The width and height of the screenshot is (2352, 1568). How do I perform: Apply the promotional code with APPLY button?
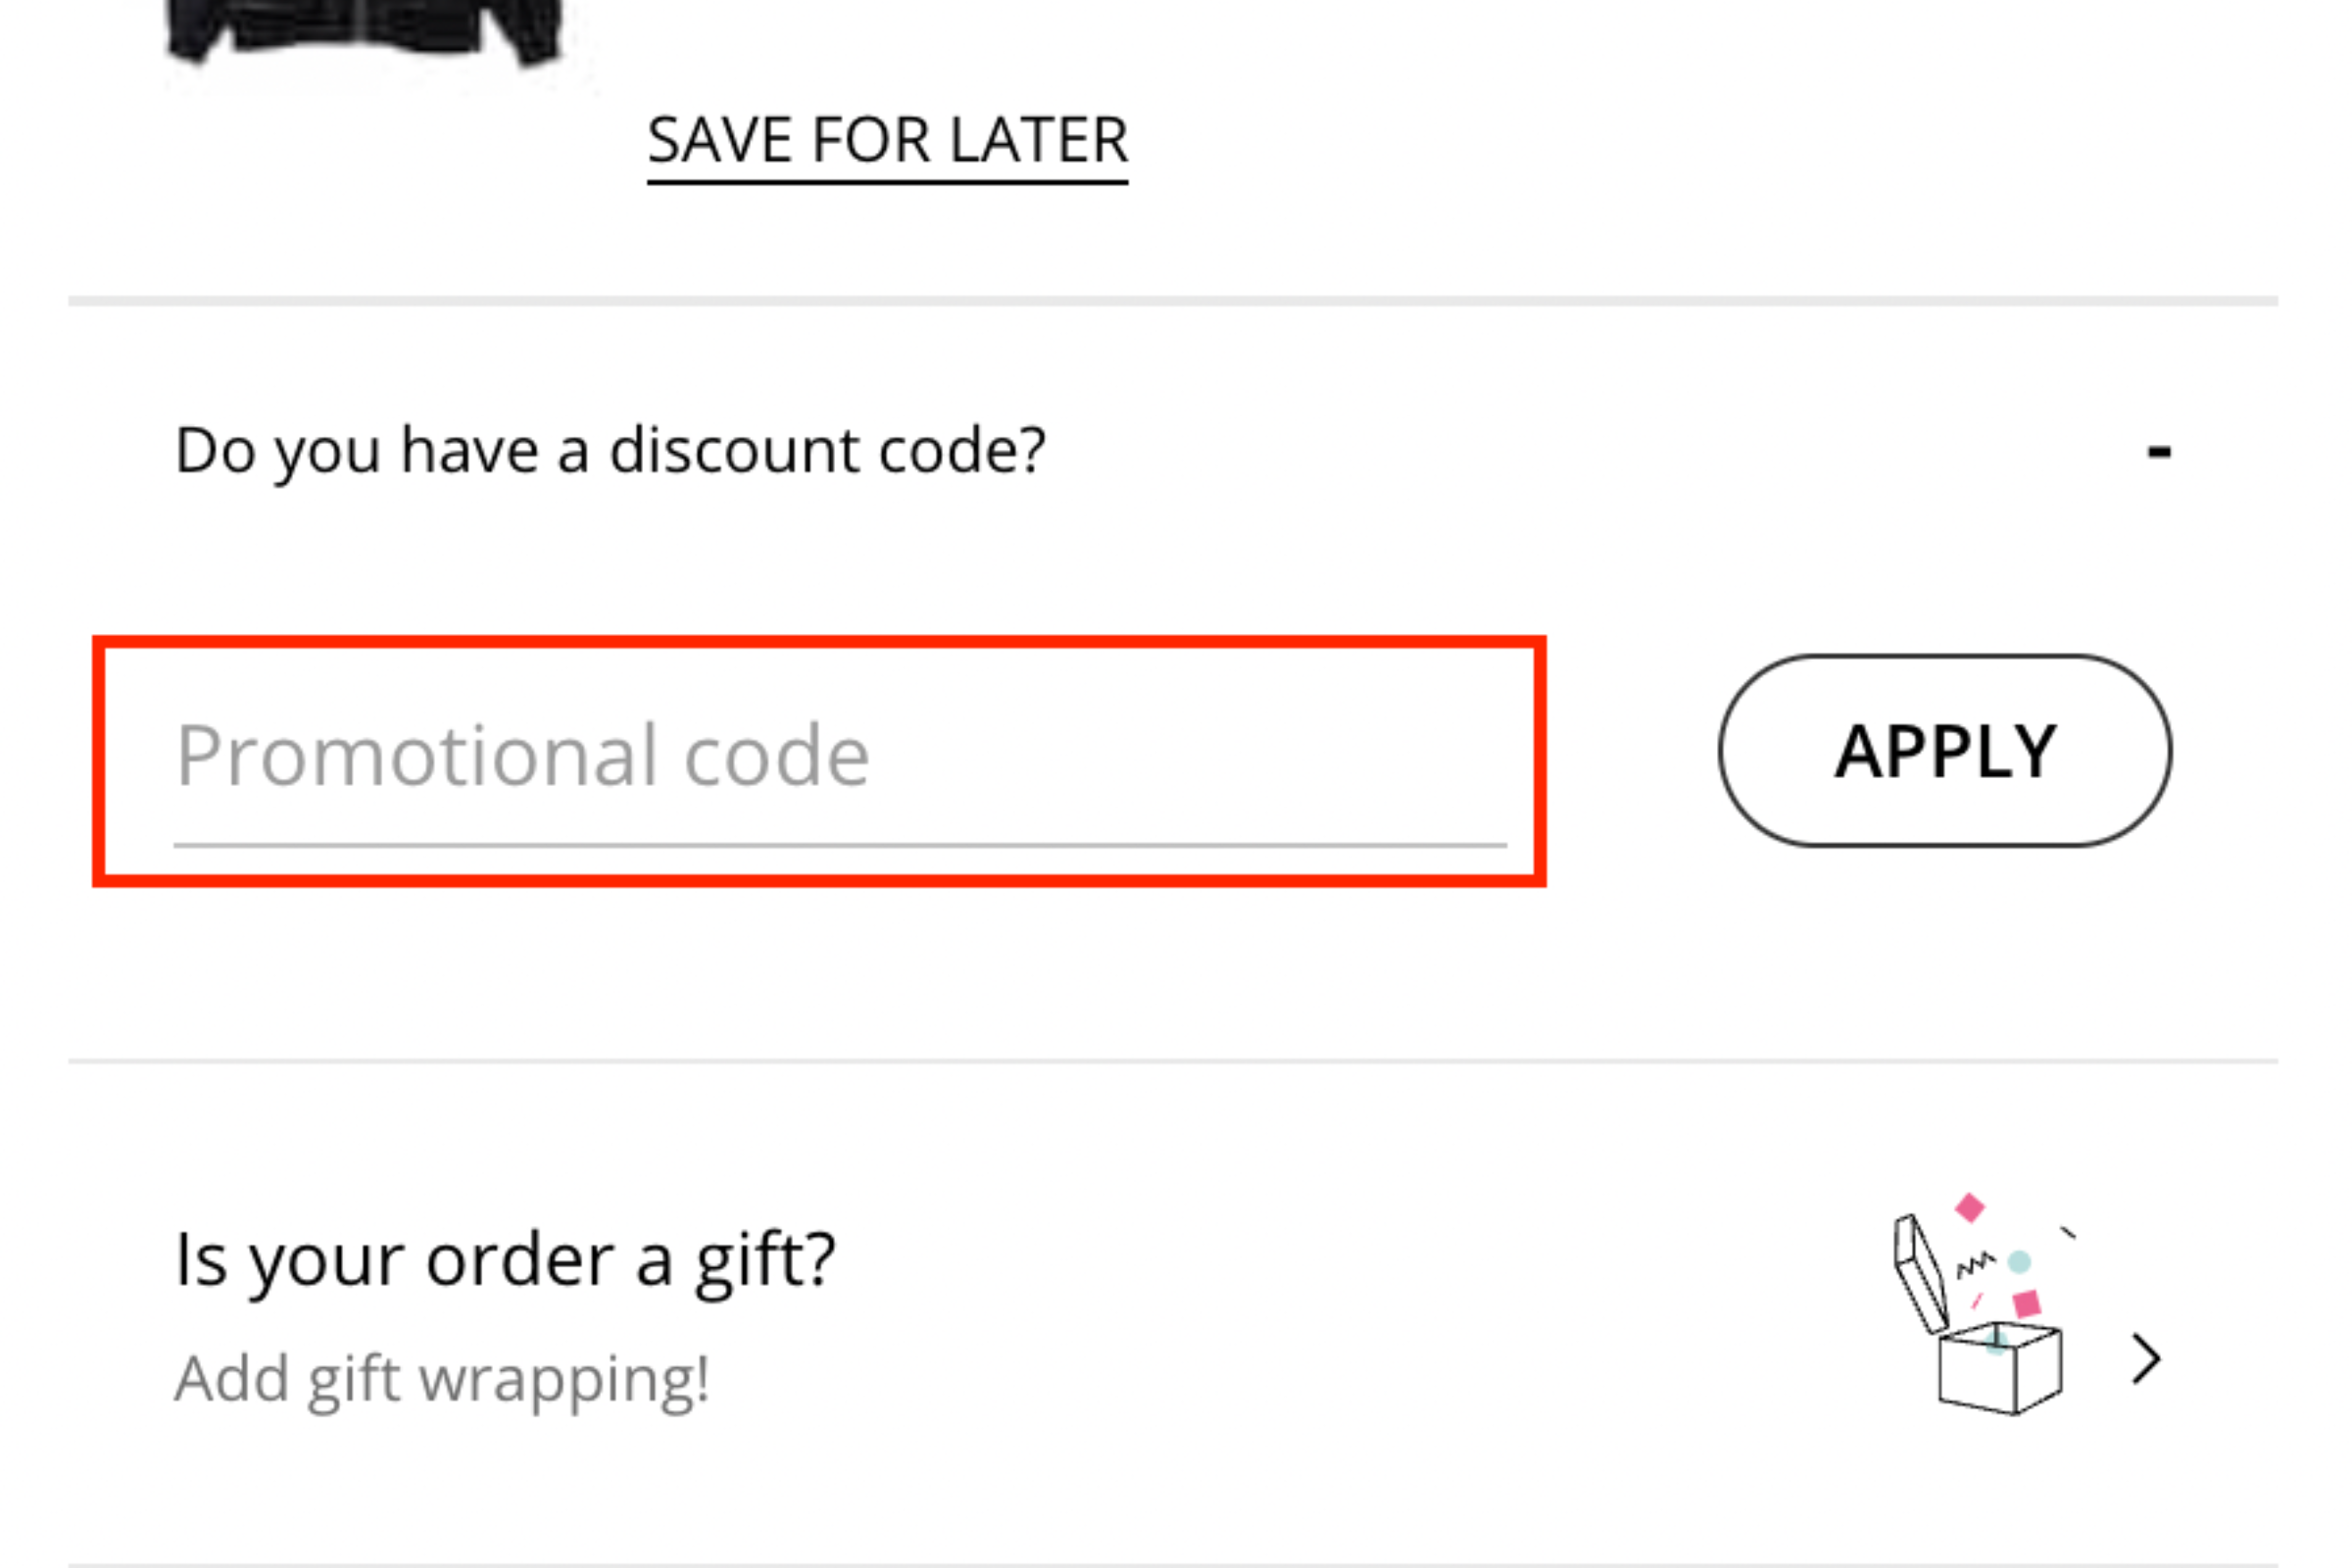coord(1945,751)
